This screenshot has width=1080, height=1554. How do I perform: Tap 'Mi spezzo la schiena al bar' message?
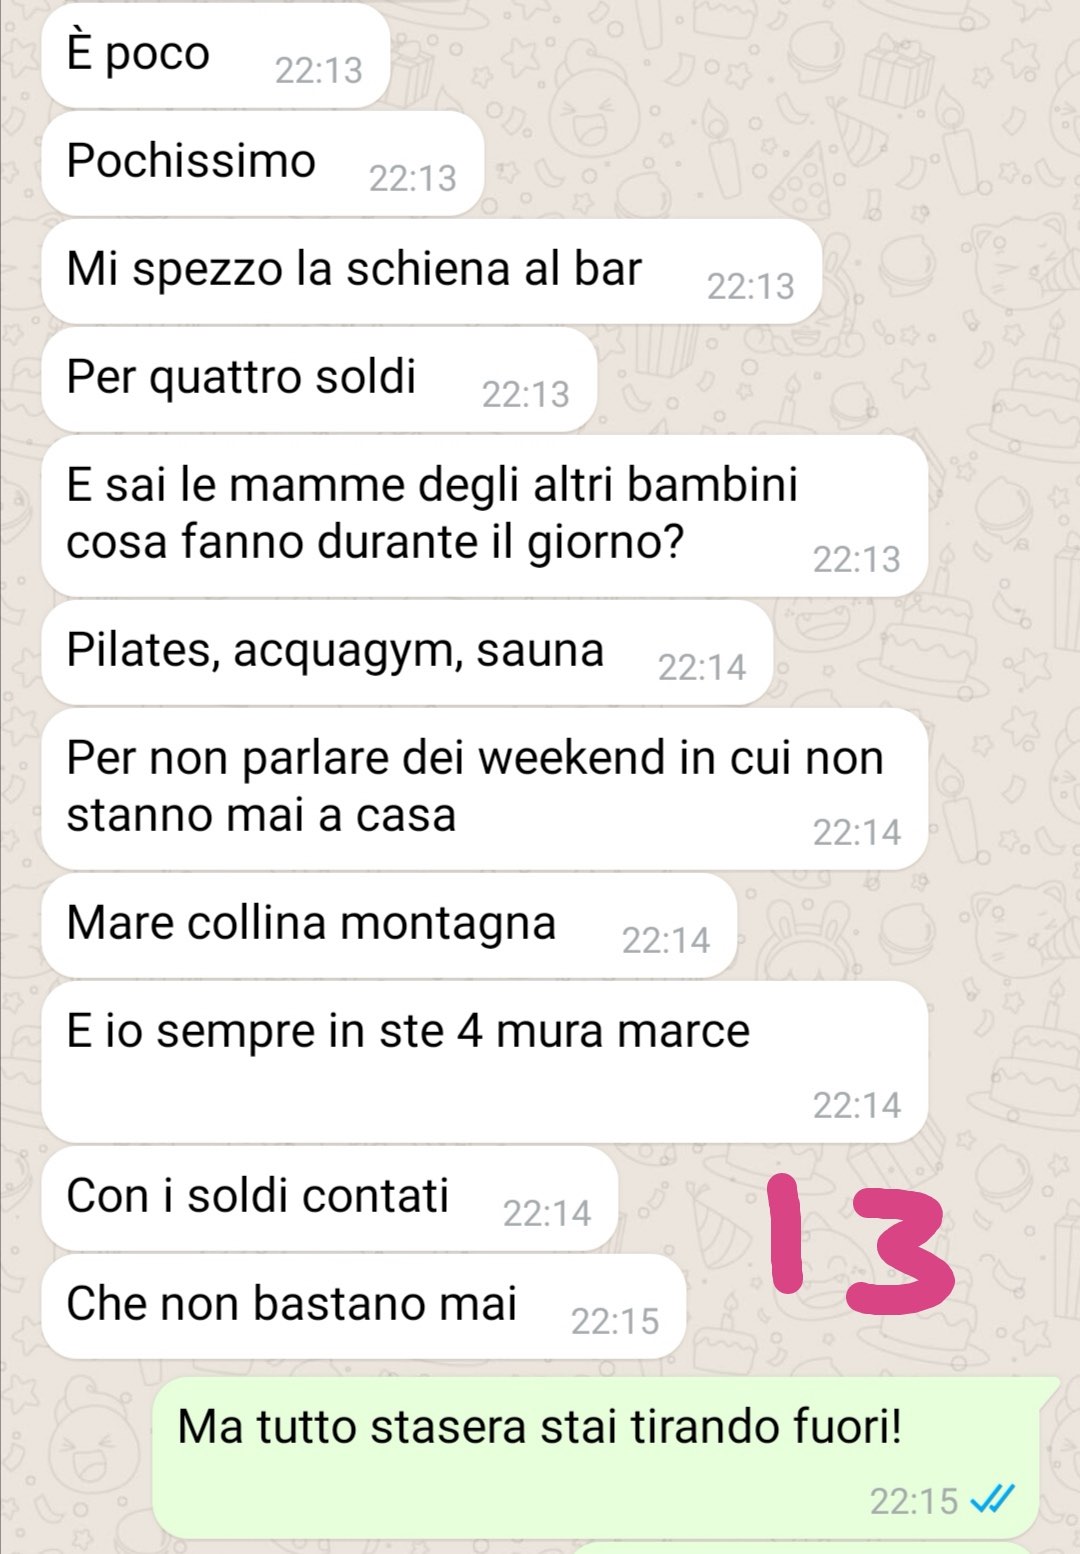pyautogui.click(x=432, y=271)
